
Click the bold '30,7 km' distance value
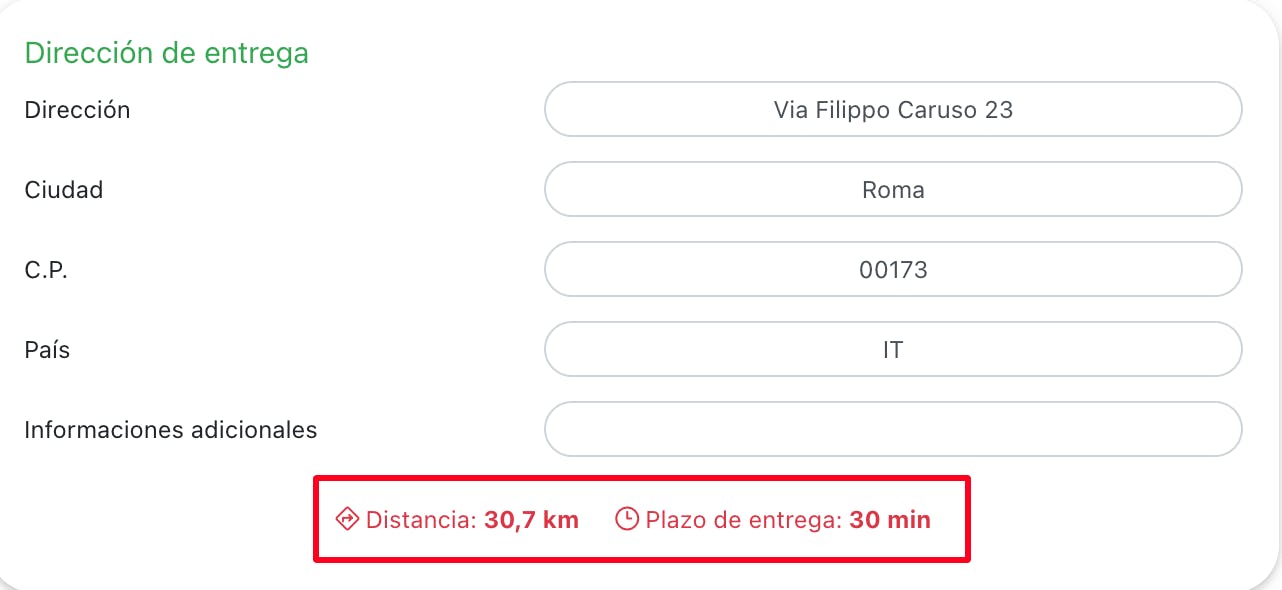[532, 520]
